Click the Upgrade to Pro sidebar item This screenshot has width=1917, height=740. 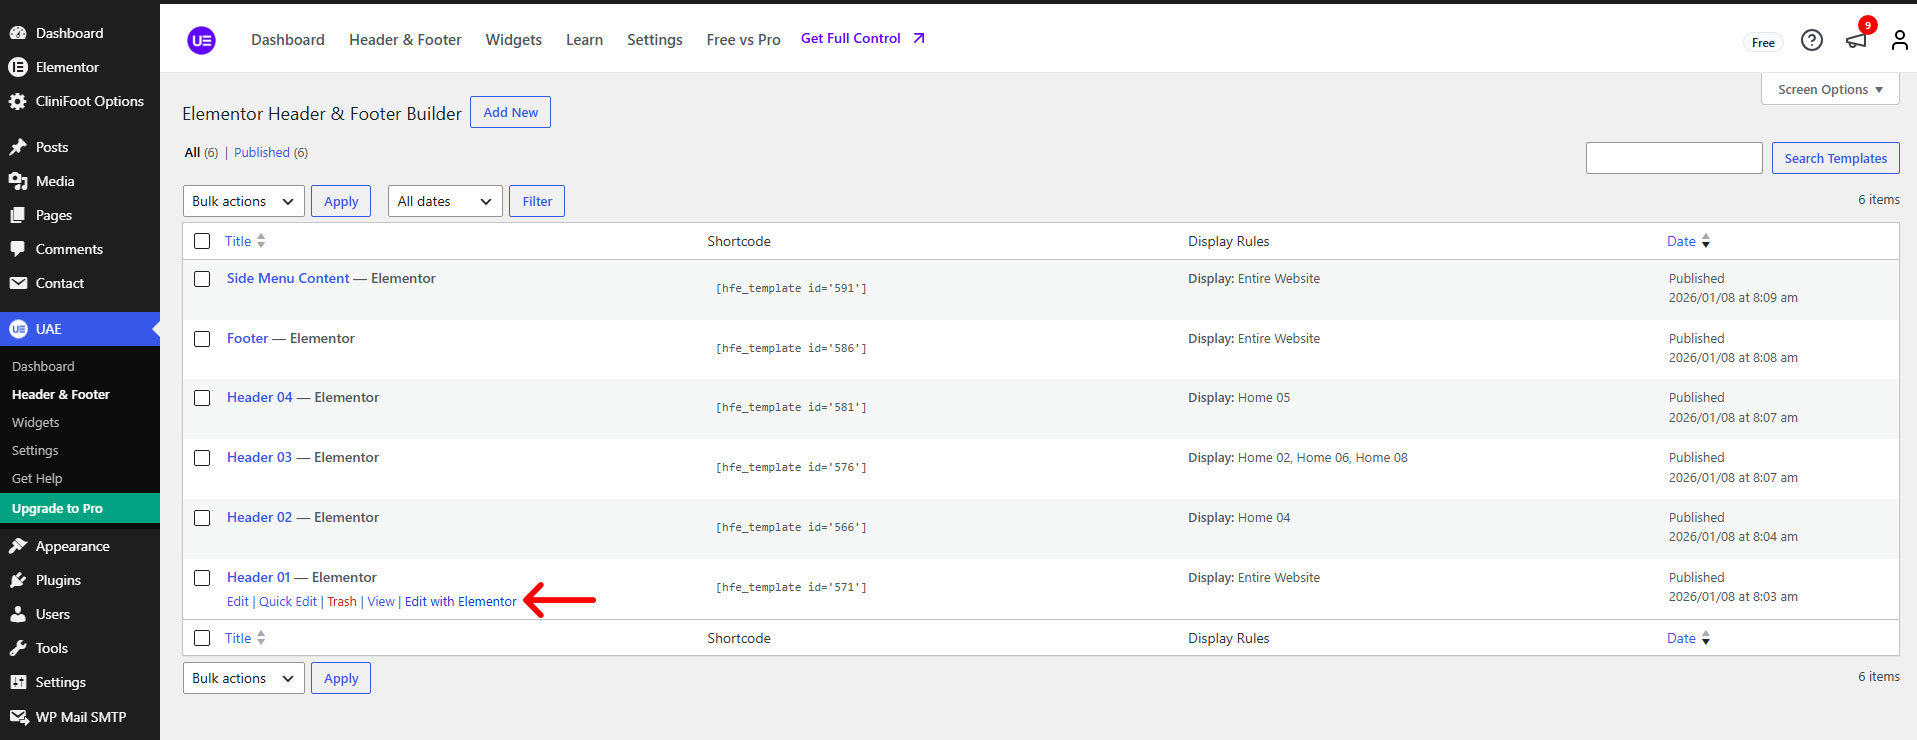[80, 508]
